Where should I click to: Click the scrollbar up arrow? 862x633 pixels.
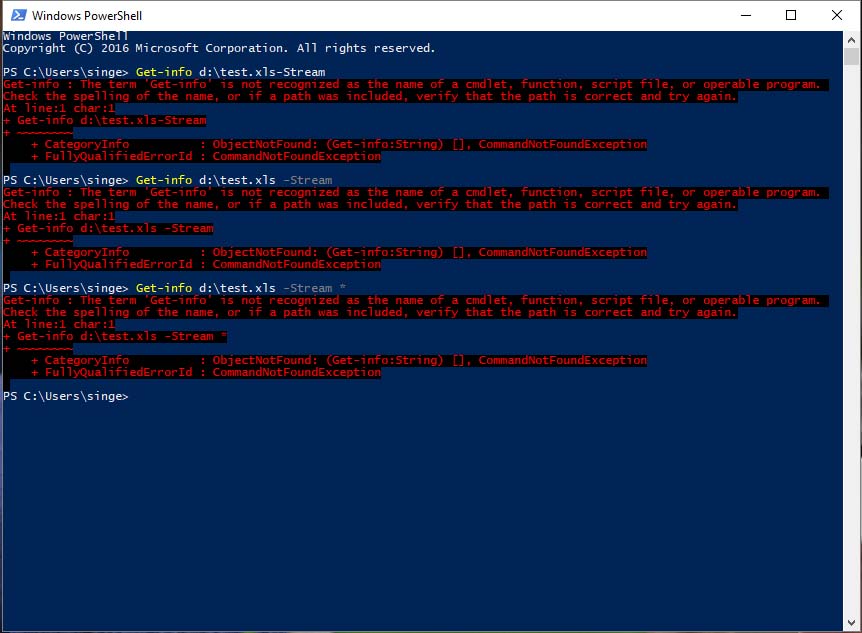tap(851, 40)
